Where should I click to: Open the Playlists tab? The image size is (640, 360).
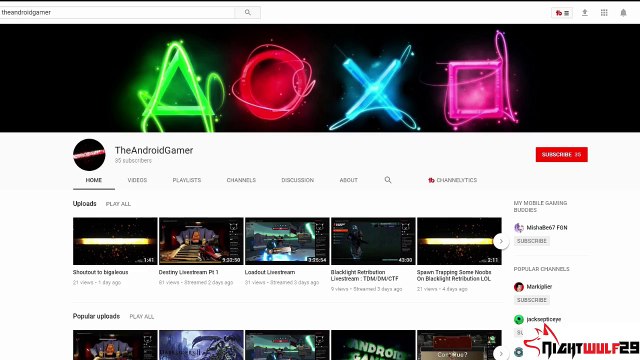point(187,180)
